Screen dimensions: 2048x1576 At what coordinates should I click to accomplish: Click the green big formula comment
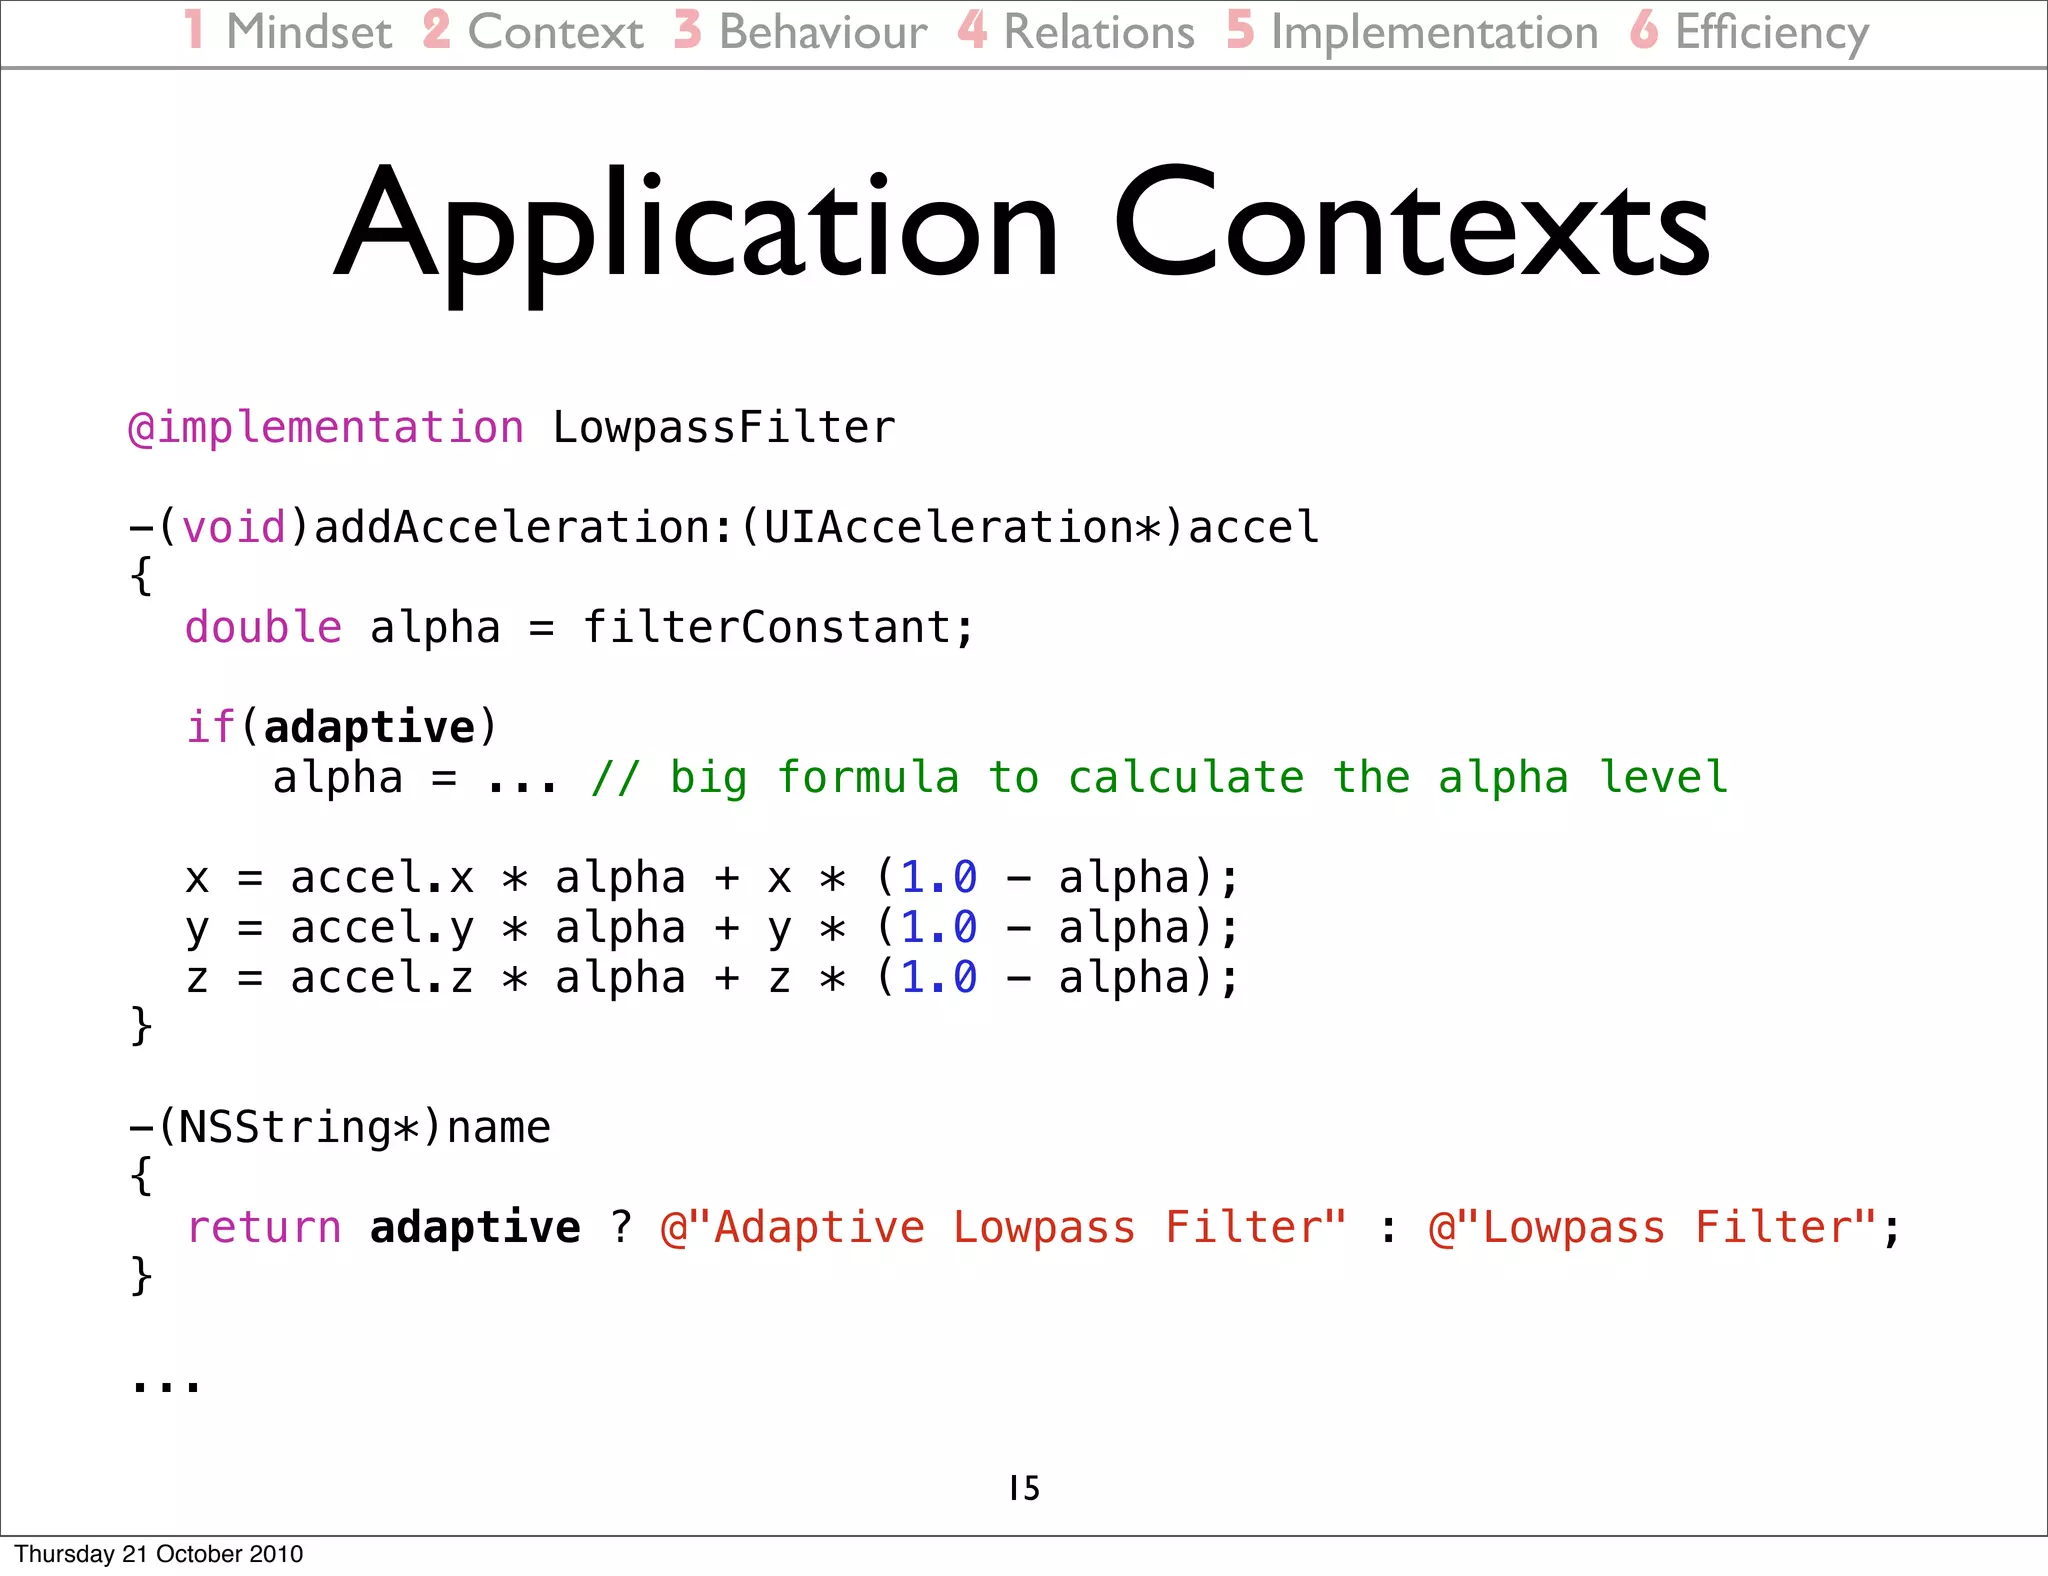[x=1159, y=778]
